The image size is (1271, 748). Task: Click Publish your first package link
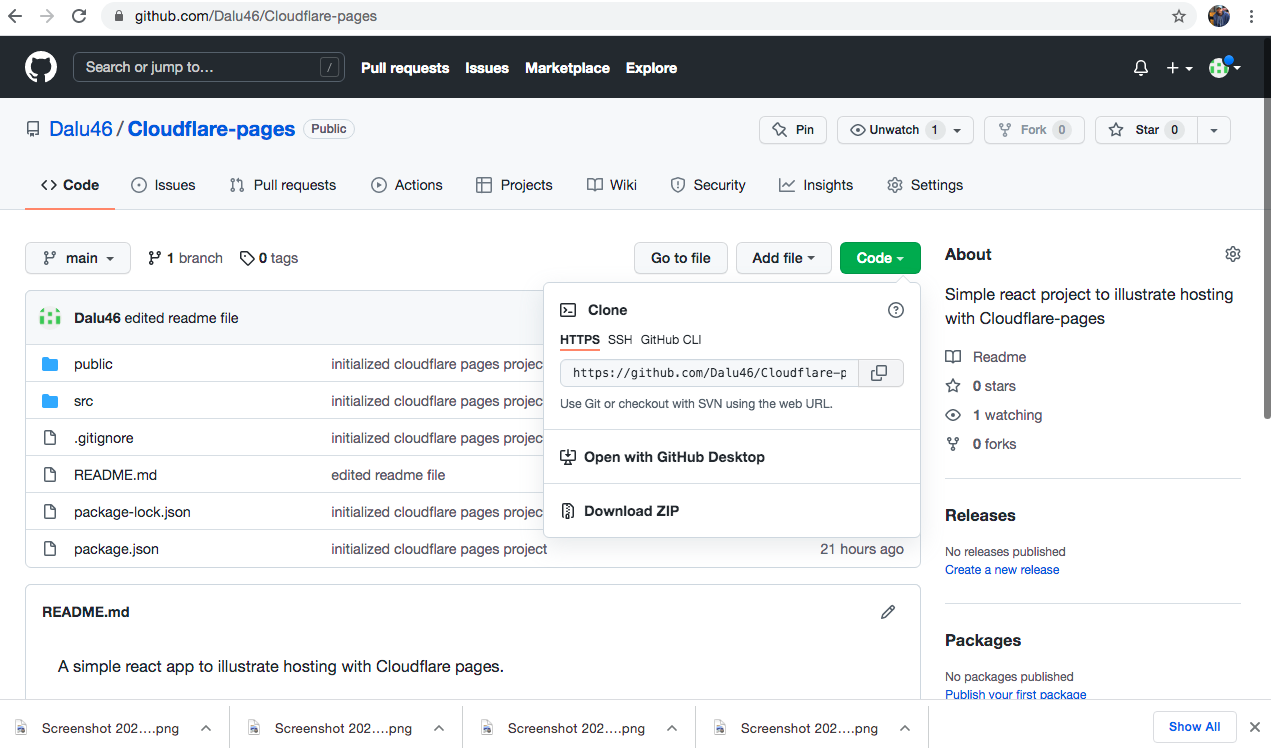pyautogui.click(x=1016, y=695)
